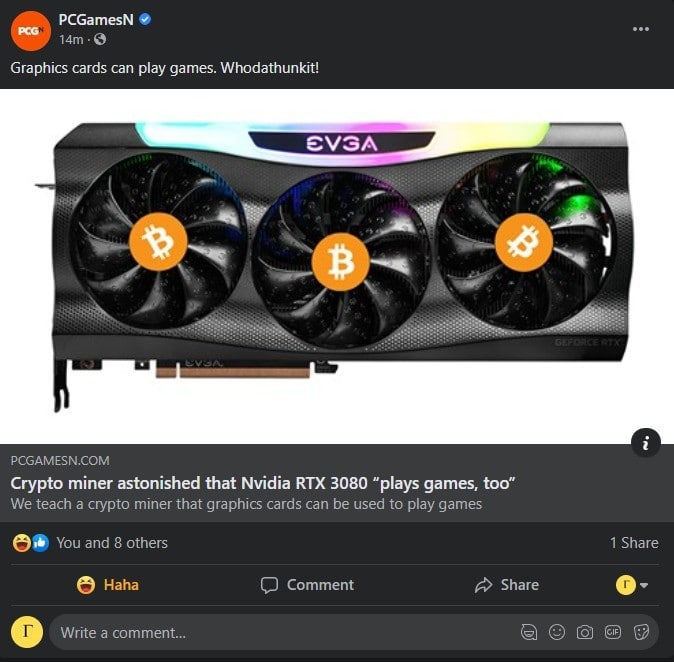Click the avatar sticker icon in the comment box
674x662 pixels.
click(x=529, y=632)
